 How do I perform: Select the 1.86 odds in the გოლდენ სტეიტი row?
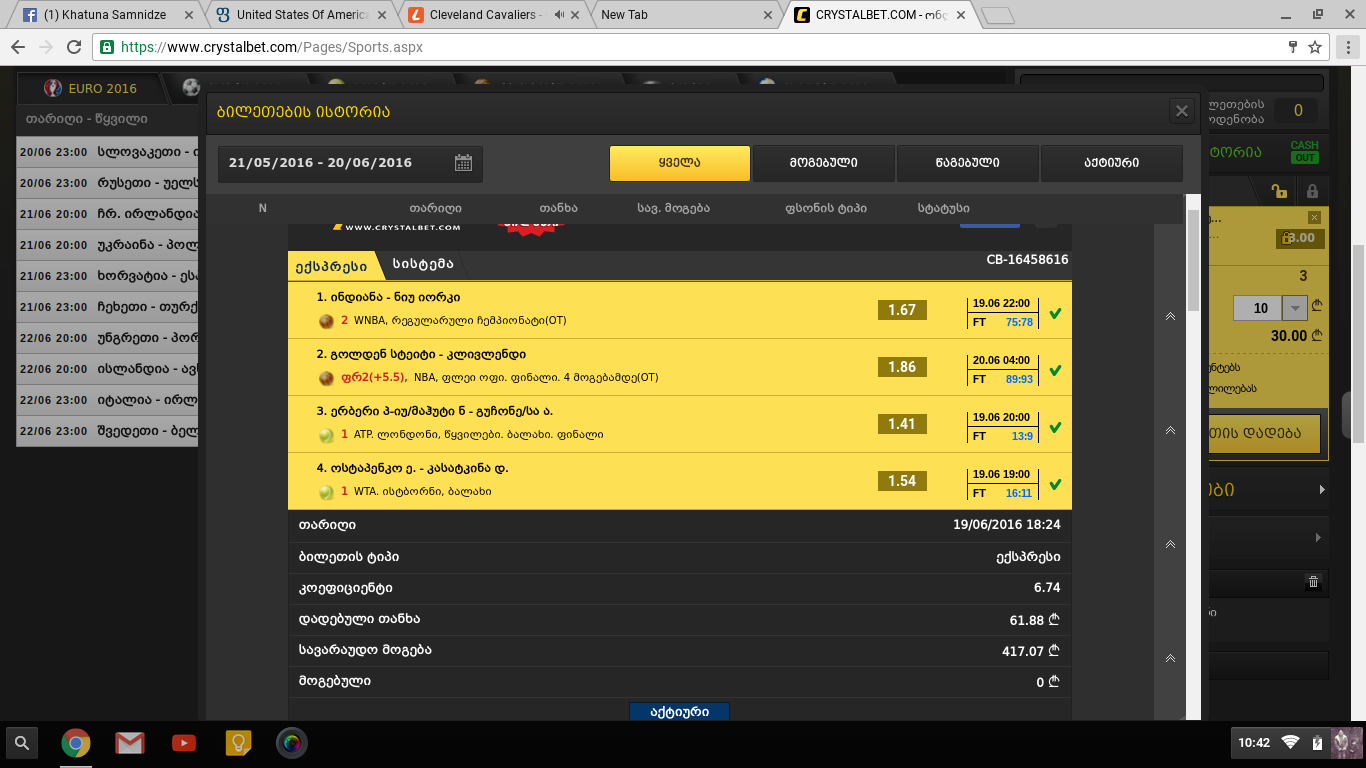(902, 367)
